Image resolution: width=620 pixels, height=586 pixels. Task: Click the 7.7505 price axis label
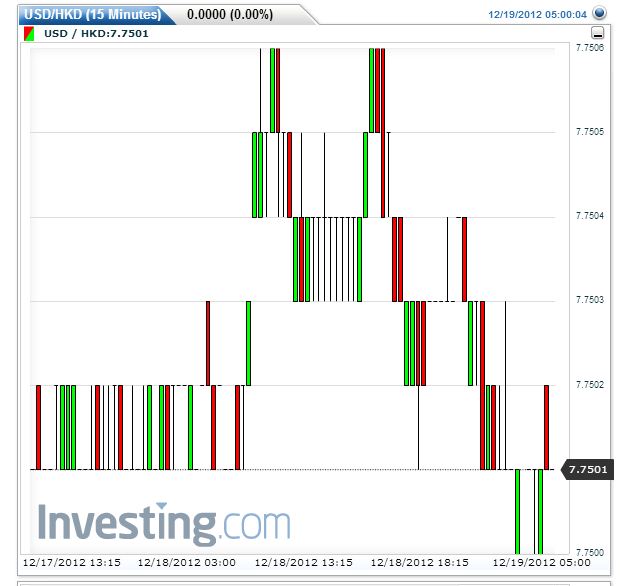coord(590,132)
